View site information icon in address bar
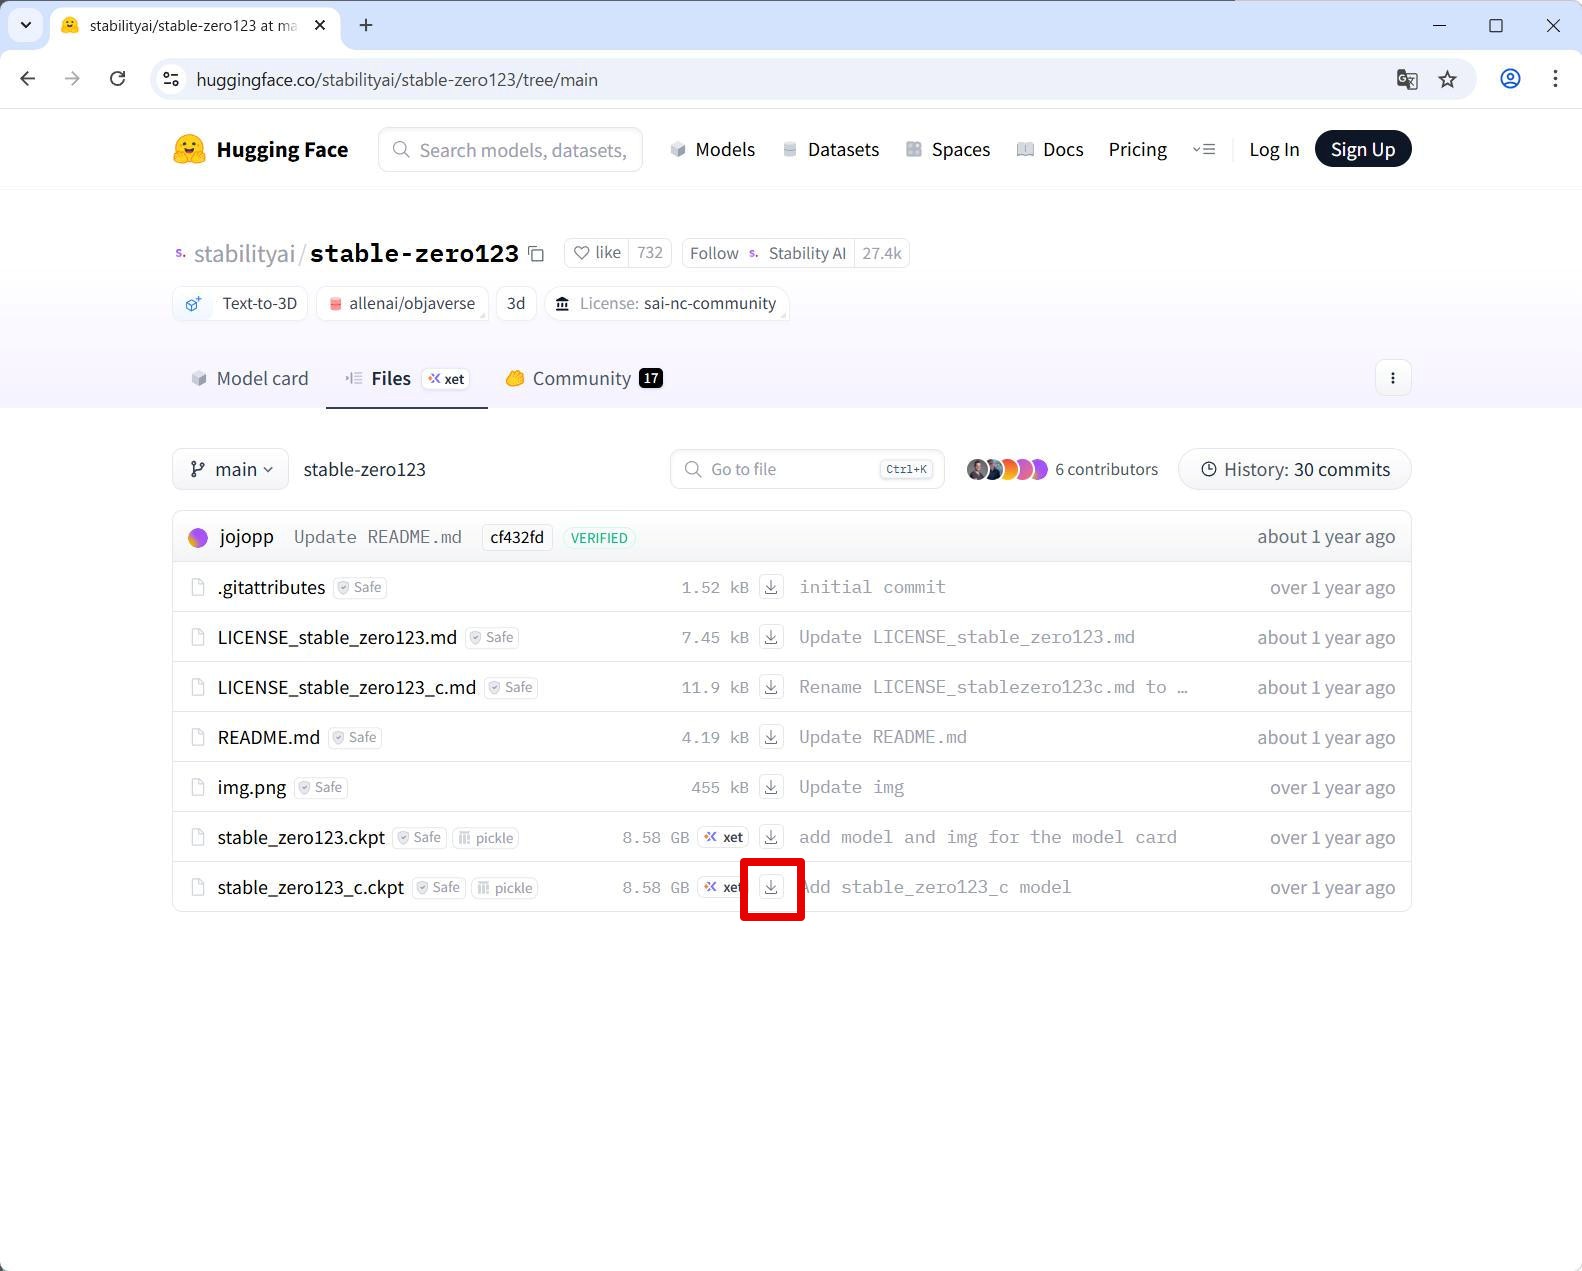This screenshot has width=1582, height=1271. (171, 79)
